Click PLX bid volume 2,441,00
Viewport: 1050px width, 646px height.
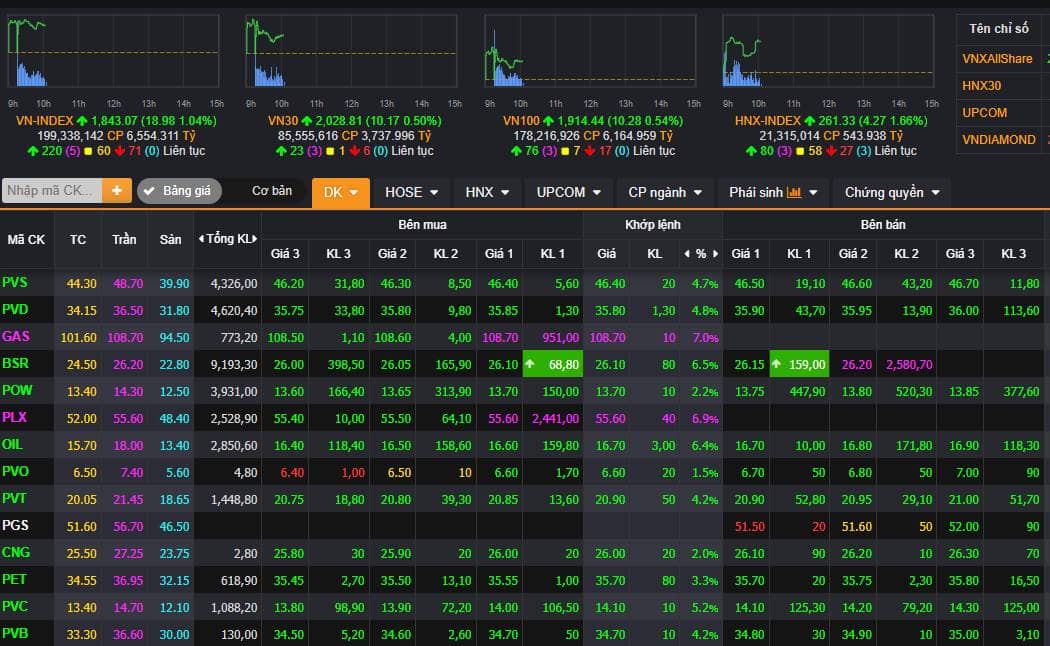(x=555, y=418)
